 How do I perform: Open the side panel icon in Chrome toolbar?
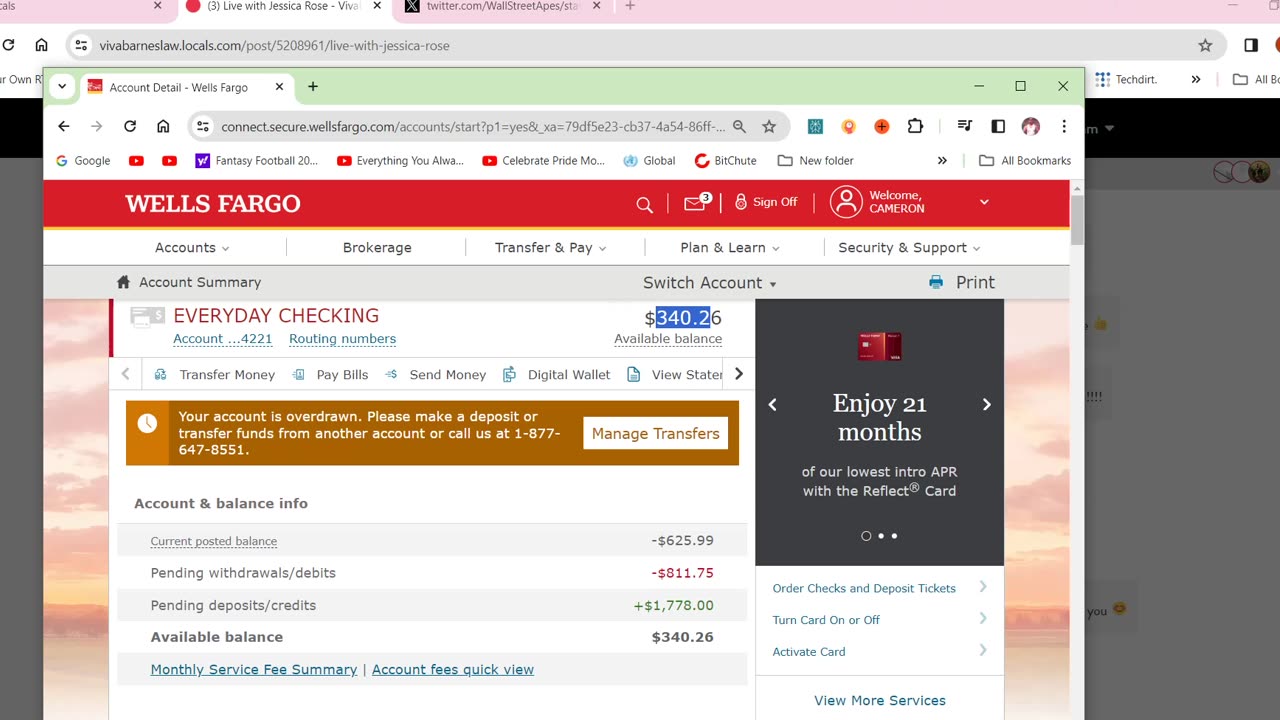998,126
